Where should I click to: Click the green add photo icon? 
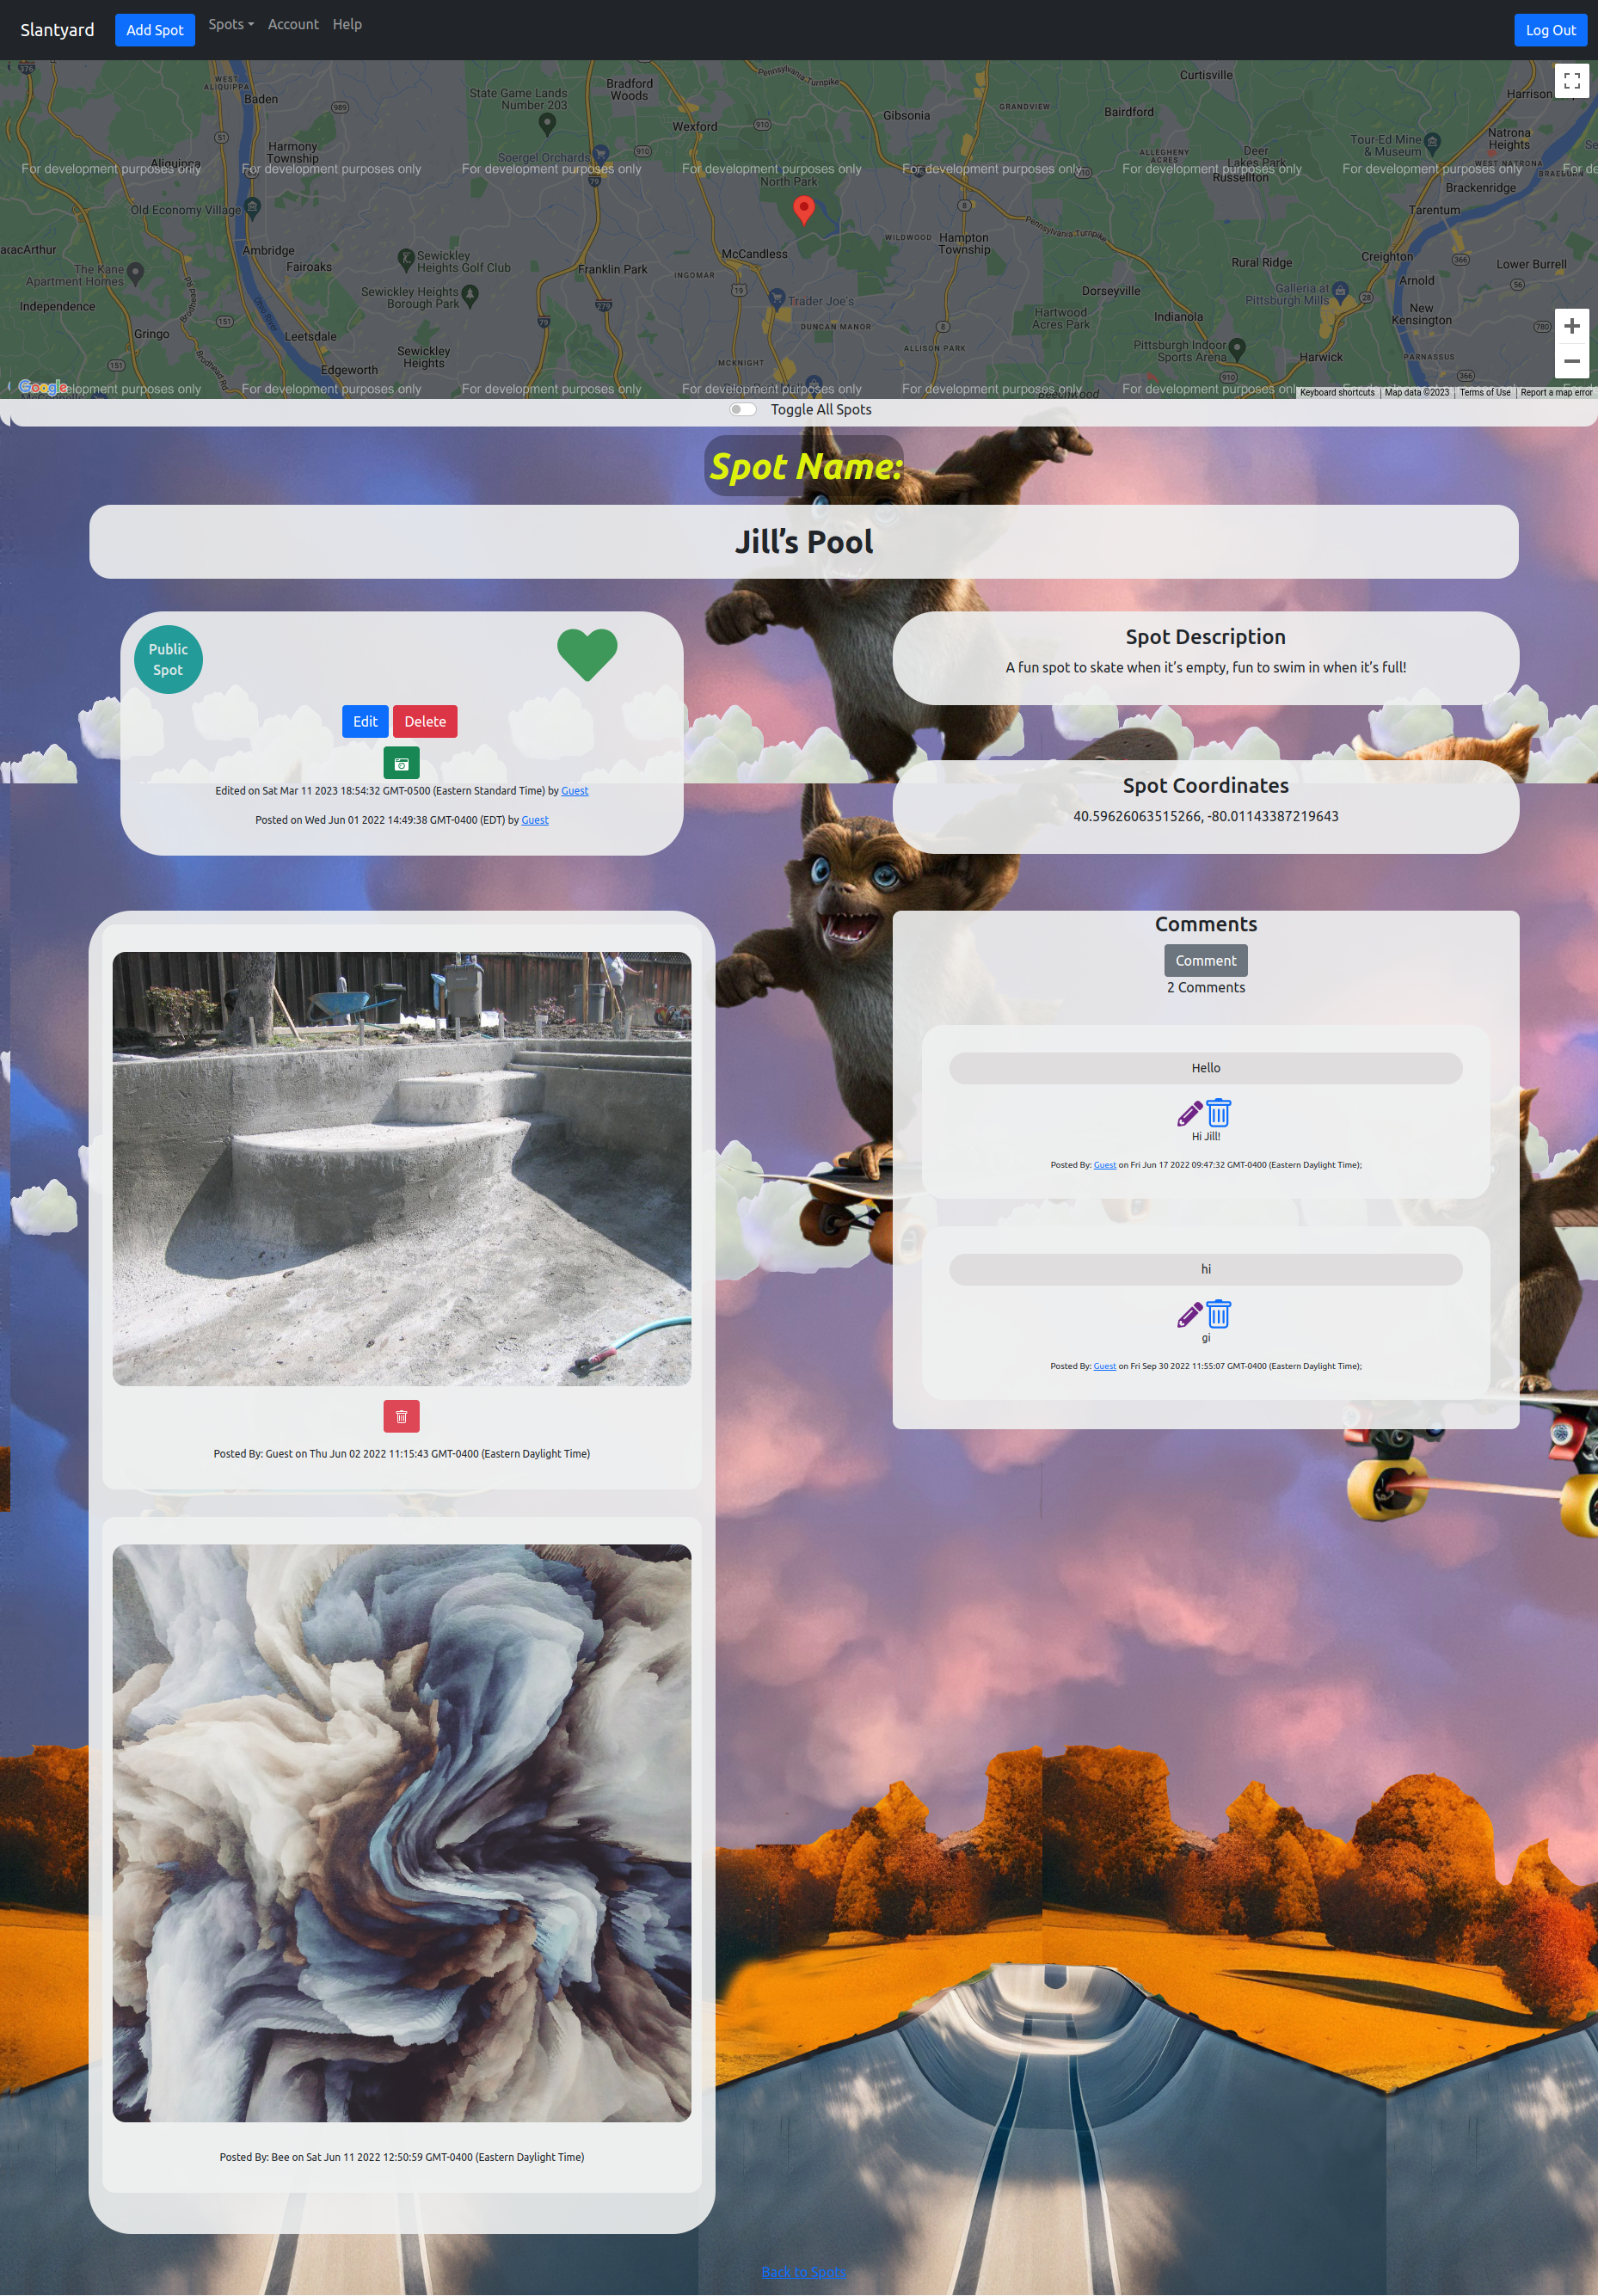[x=401, y=763]
